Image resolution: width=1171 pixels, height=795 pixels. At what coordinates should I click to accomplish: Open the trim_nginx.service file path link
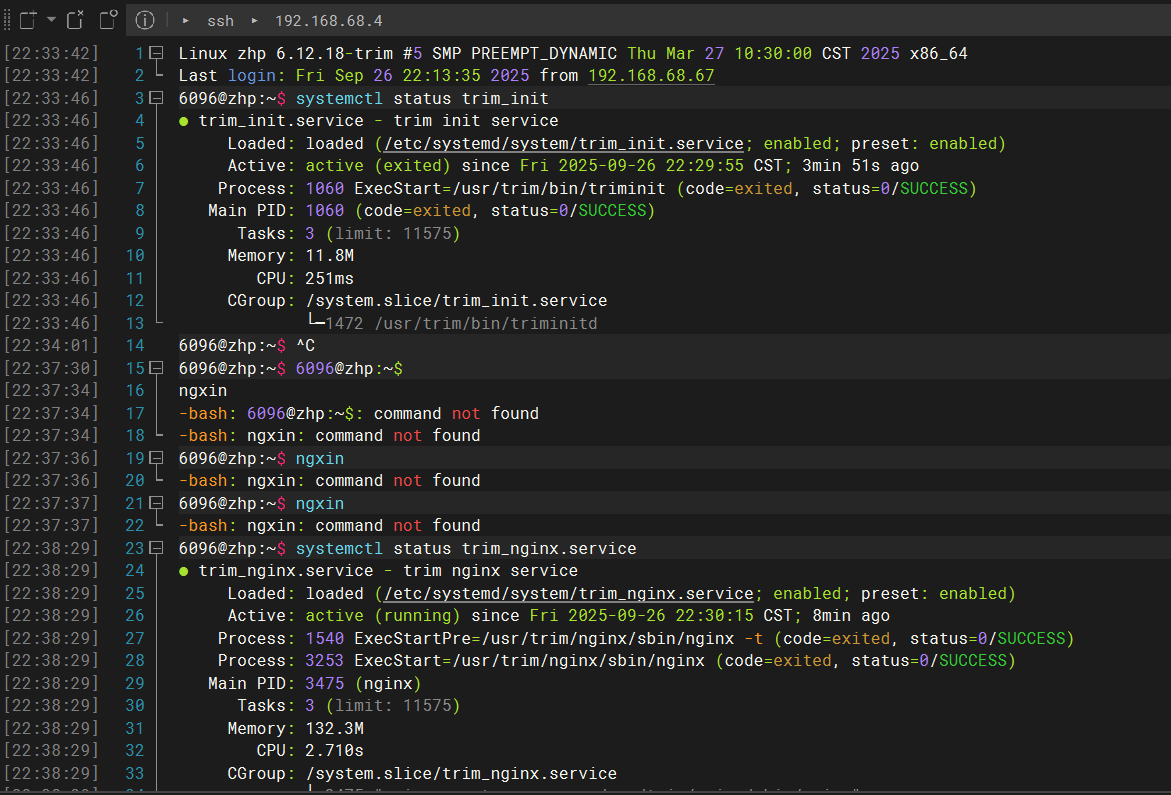[568, 593]
